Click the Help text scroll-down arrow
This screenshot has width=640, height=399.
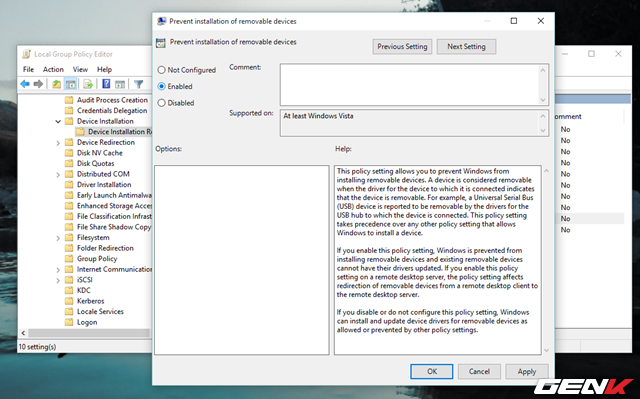[x=547, y=350]
